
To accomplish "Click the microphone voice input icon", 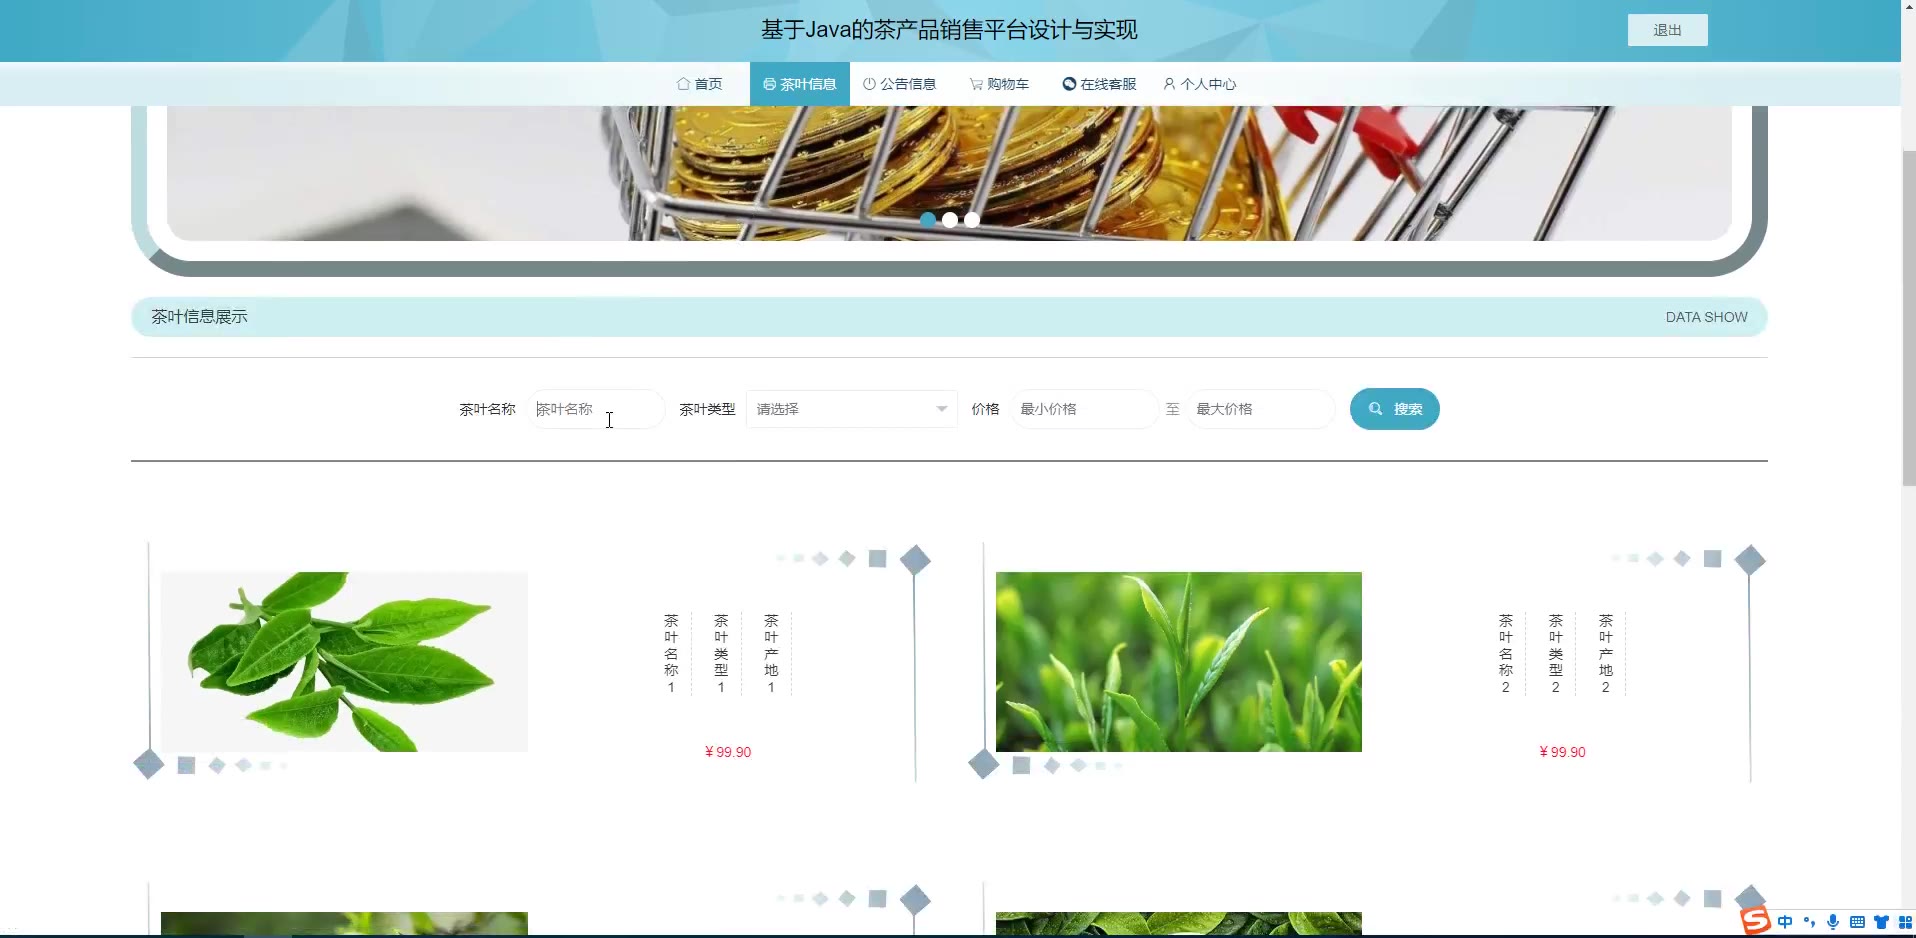I will tap(1833, 922).
